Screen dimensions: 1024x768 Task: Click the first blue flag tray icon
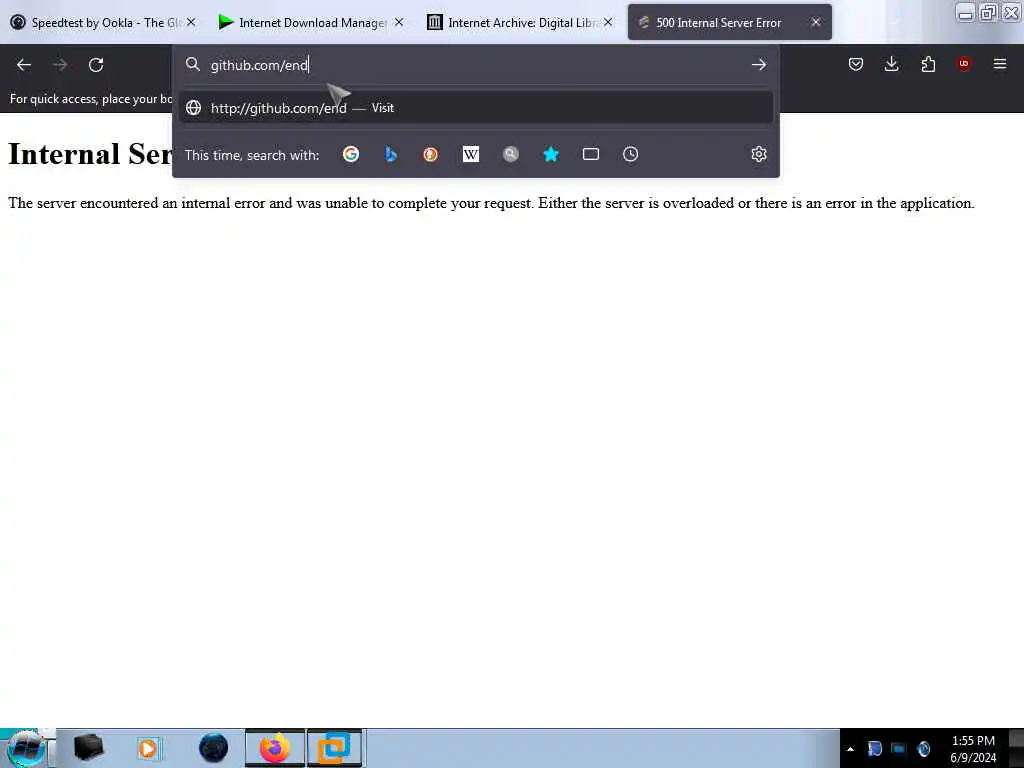874,748
